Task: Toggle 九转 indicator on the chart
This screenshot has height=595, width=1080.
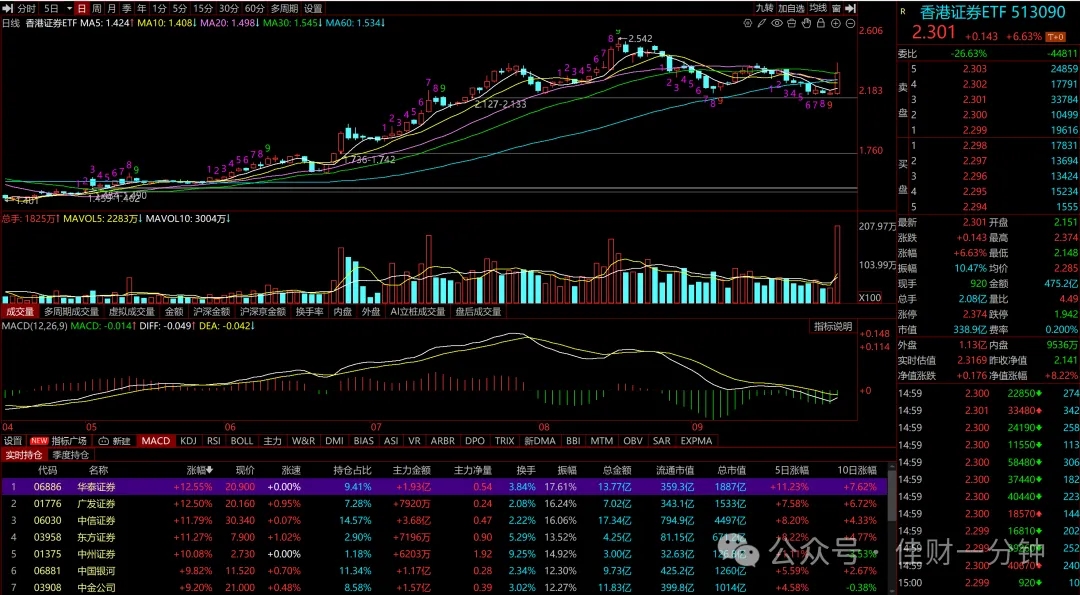Action: tap(765, 8)
